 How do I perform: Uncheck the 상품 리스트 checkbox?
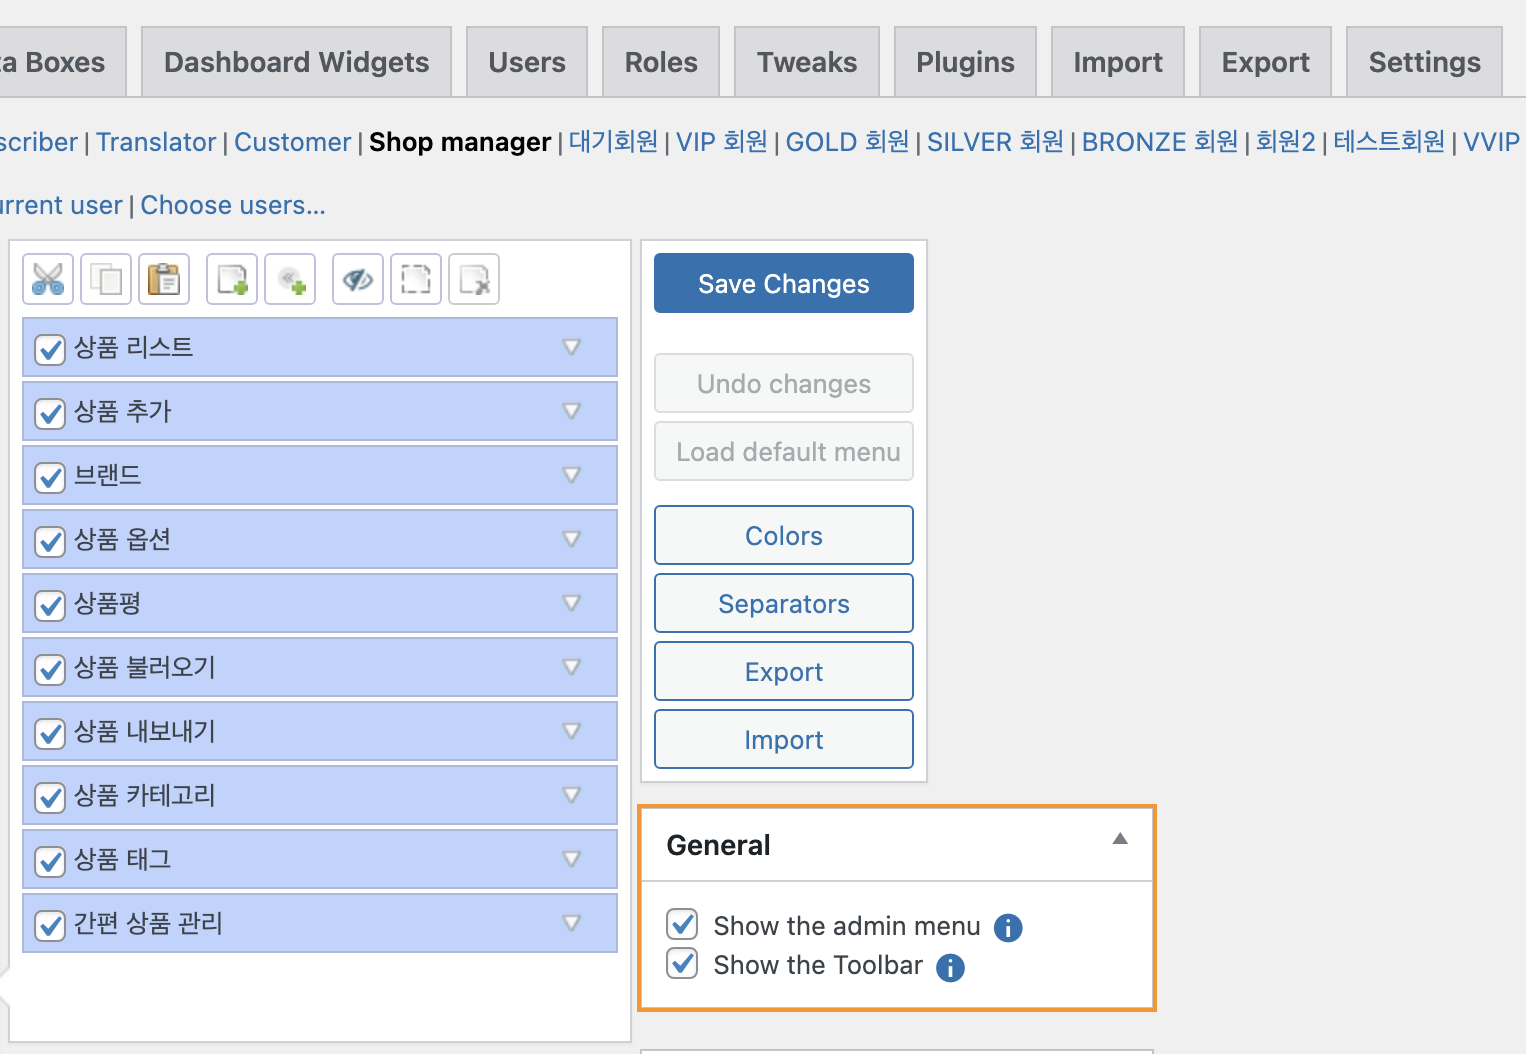click(50, 349)
